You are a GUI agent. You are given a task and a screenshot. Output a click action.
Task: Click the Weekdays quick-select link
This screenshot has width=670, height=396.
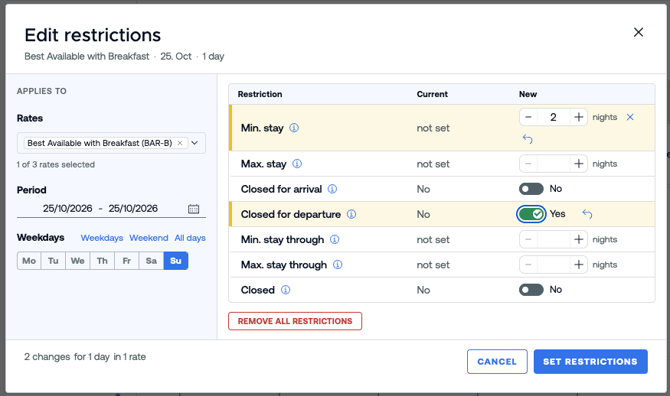102,238
